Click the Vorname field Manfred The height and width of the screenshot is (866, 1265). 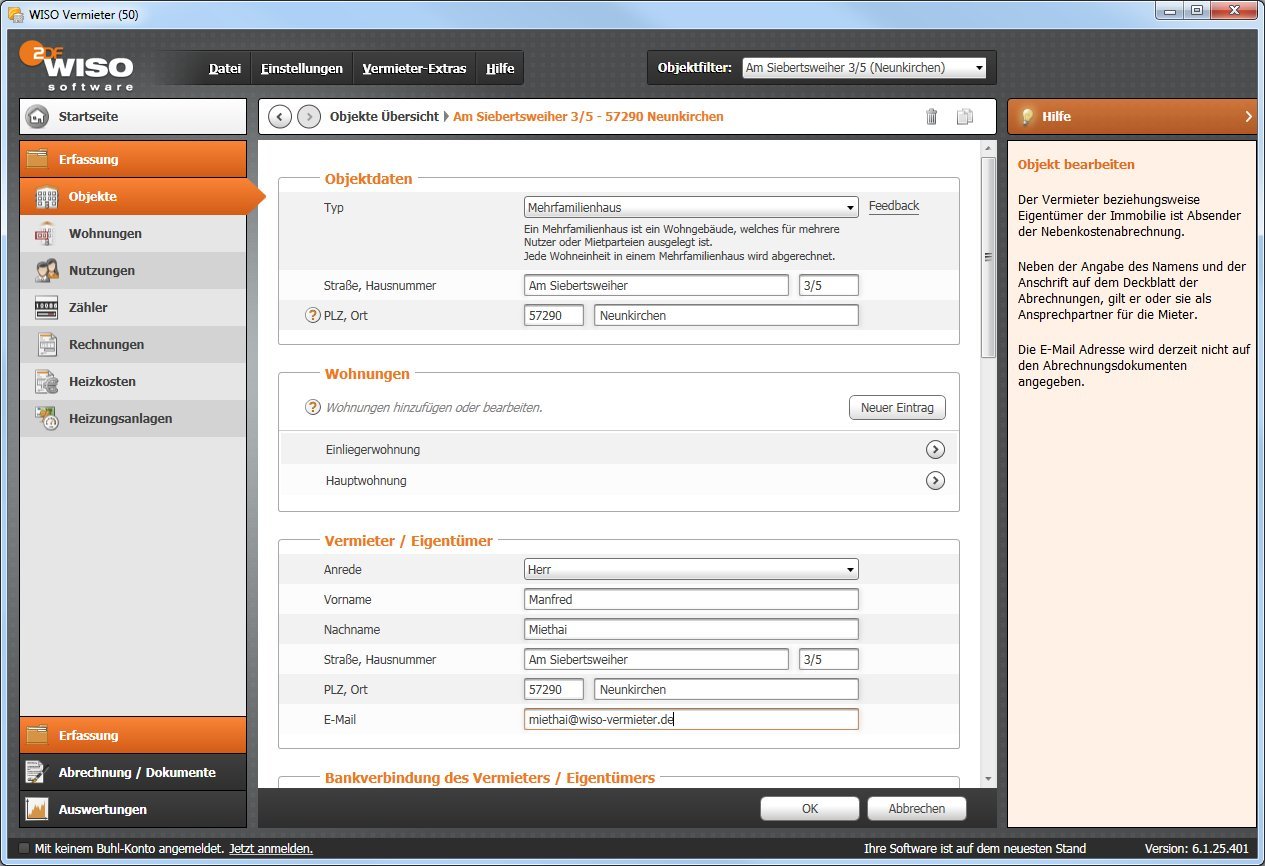[x=691, y=599]
